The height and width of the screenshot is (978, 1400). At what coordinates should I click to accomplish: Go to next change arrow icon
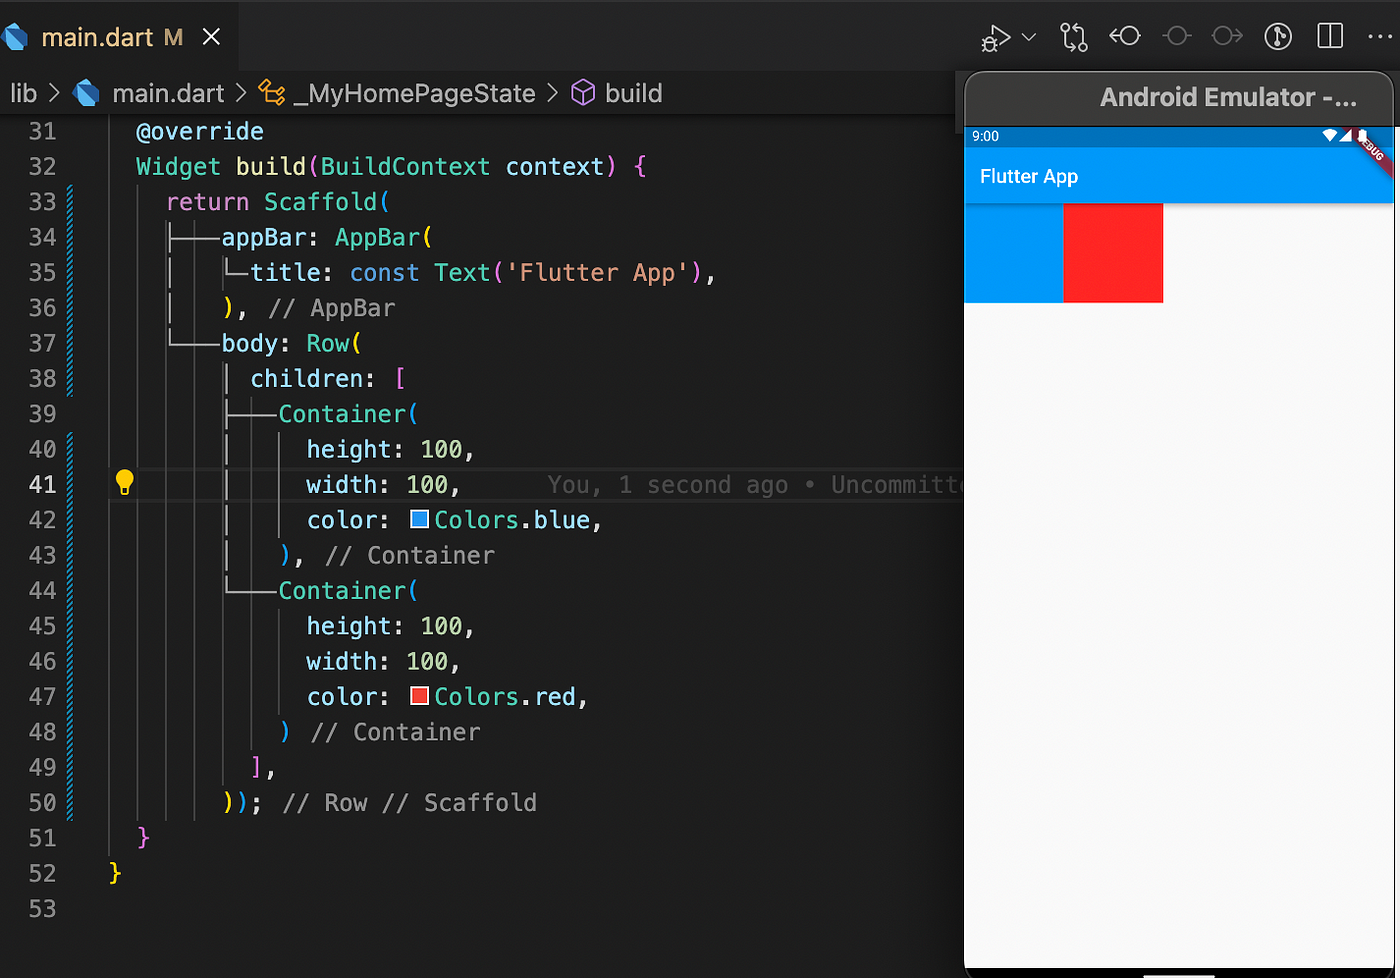tap(1227, 37)
